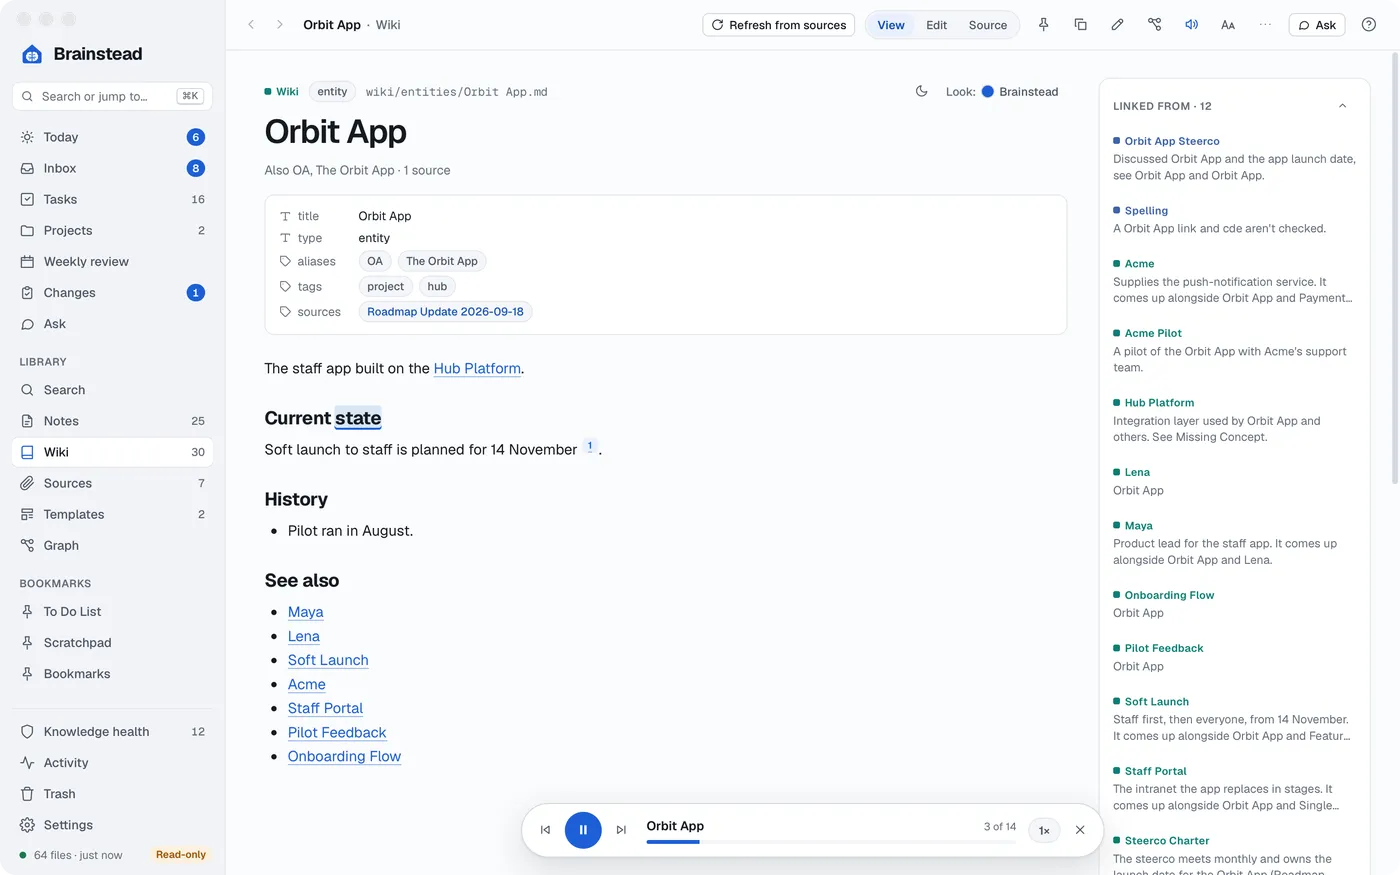This screenshot has height=875, width=1400.
Task: Click footnote reference 1 after 14 November
Action: (590, 446)
